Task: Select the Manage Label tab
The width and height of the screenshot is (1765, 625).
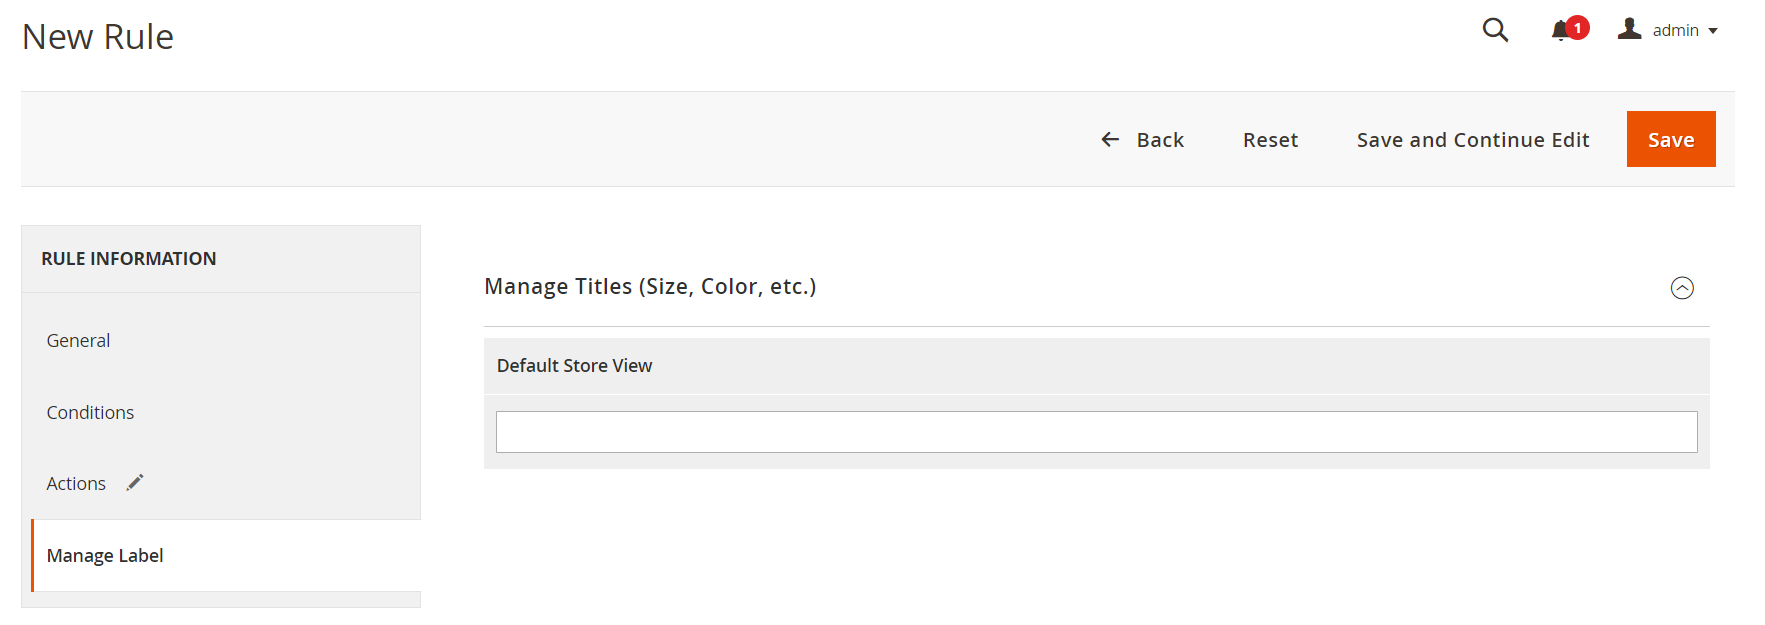Action: click(105, 556)
